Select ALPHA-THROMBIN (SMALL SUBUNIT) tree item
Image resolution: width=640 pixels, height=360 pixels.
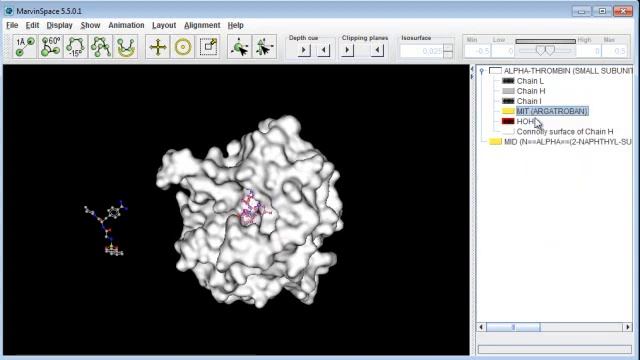coord(568,71)
